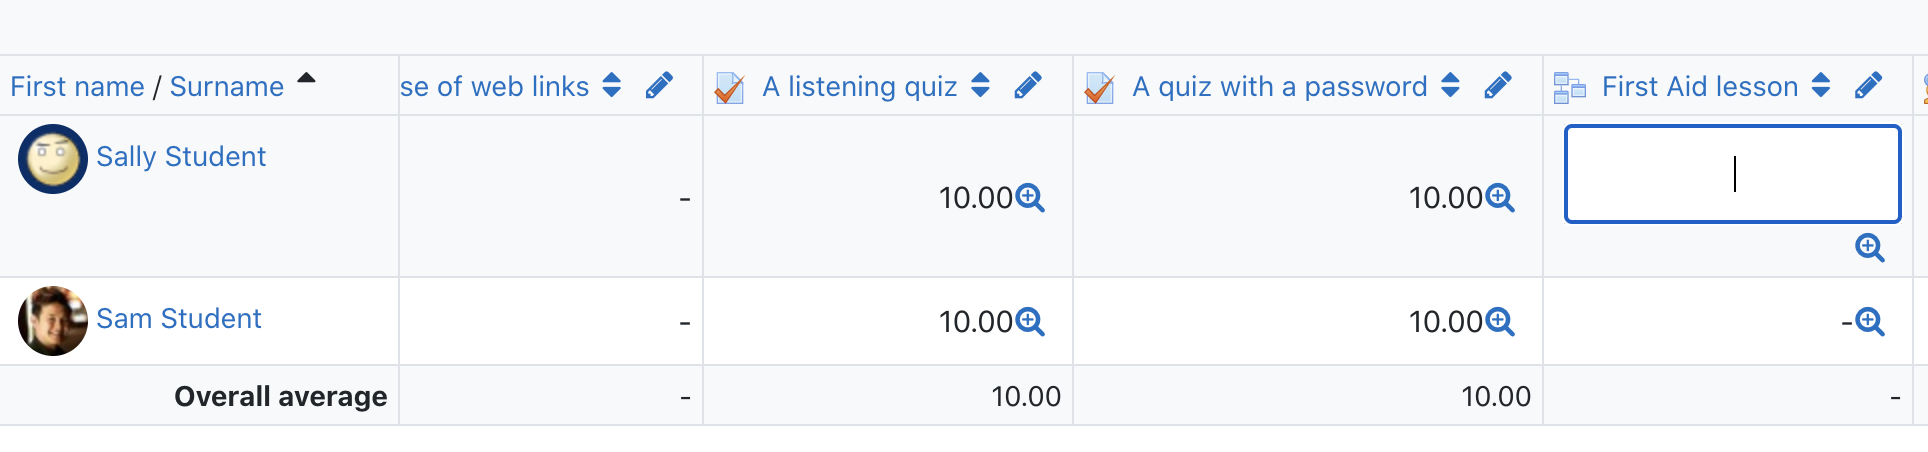The width and height of the screenshot is (1928, 452).
Task: Sort by First Aid lesson column arrows
Action: 1821,86
